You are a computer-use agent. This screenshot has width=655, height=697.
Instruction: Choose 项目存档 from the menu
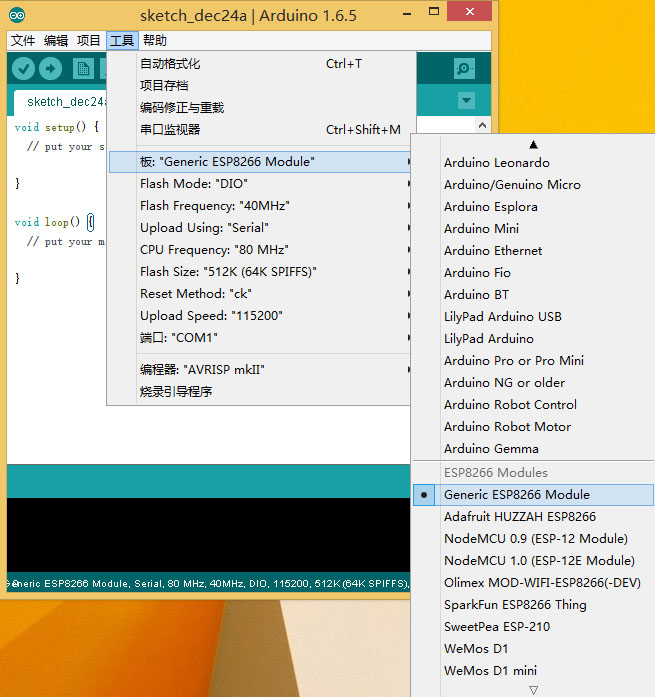click(260, 85)
